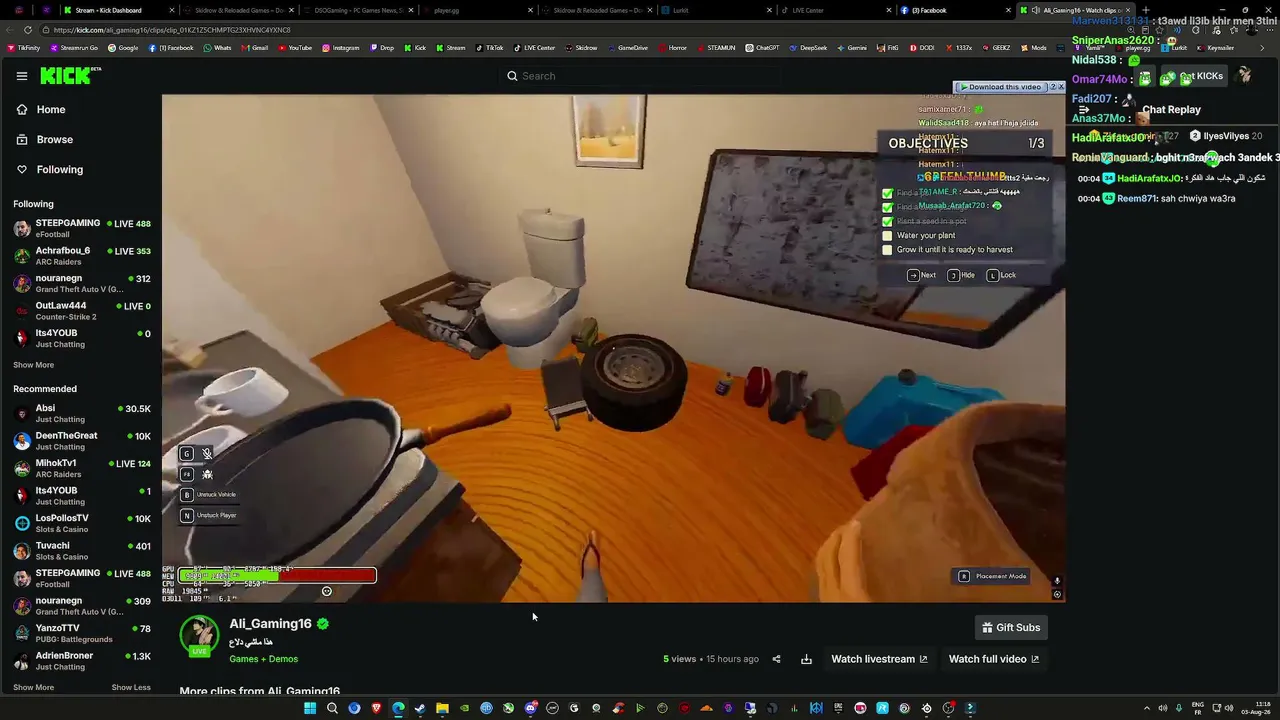1280x720 pixels.
Task: Click the Watch livestream button
Action: coord(879,659)
